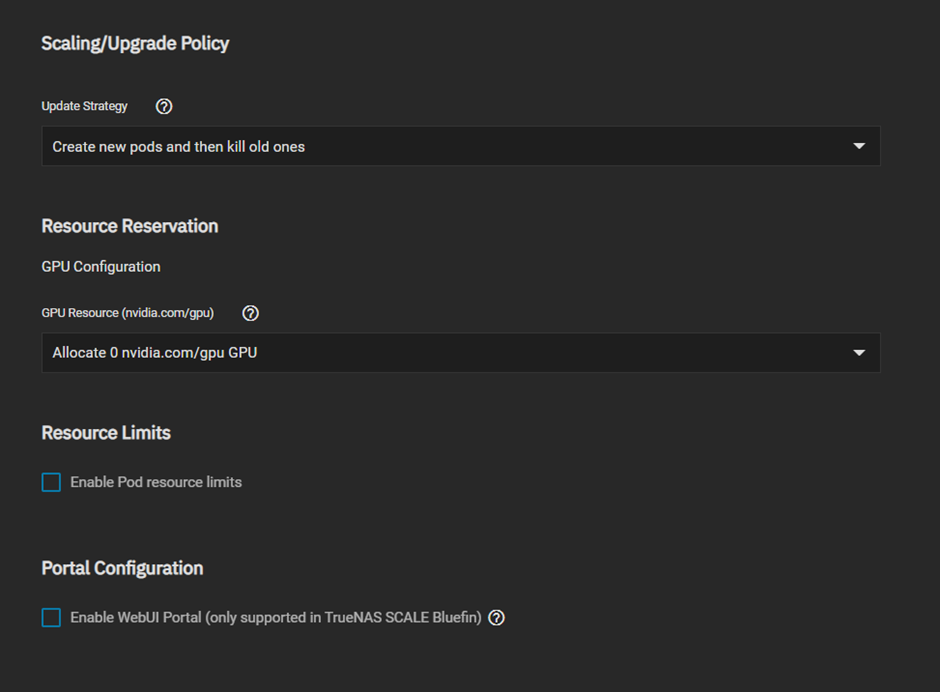Select the Scaling/Upgrade Policy heading

[x=135, y=43]
